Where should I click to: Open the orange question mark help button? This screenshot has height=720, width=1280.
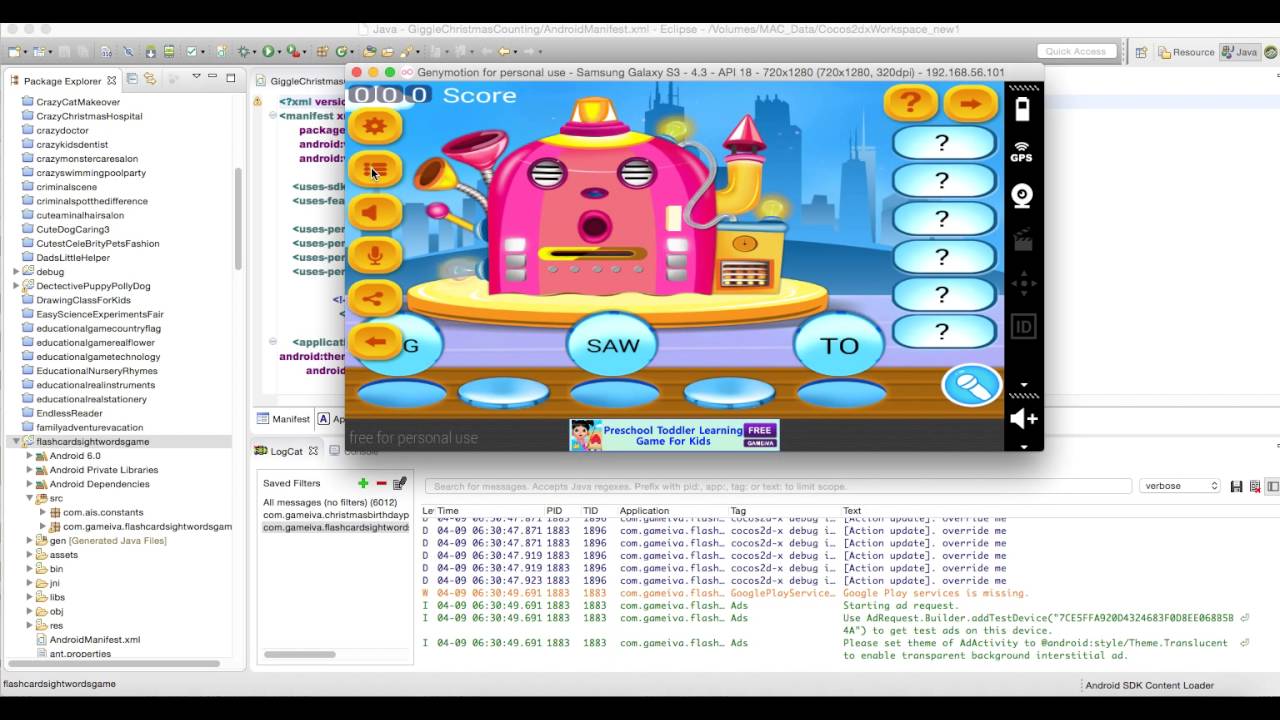click(910, 102)
